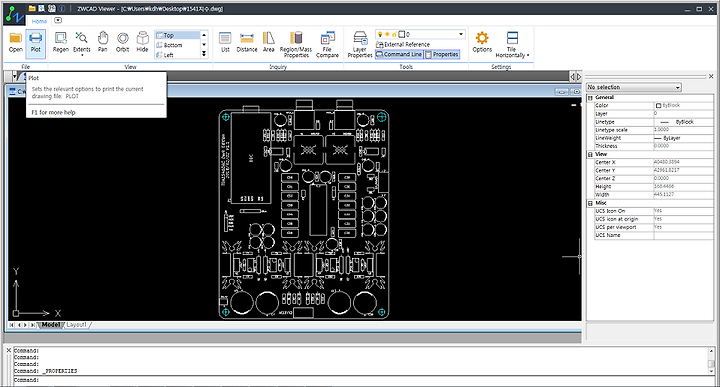Launch File Compare
The width and height of the screenshot is (720, 387).
tap(327, 45)
